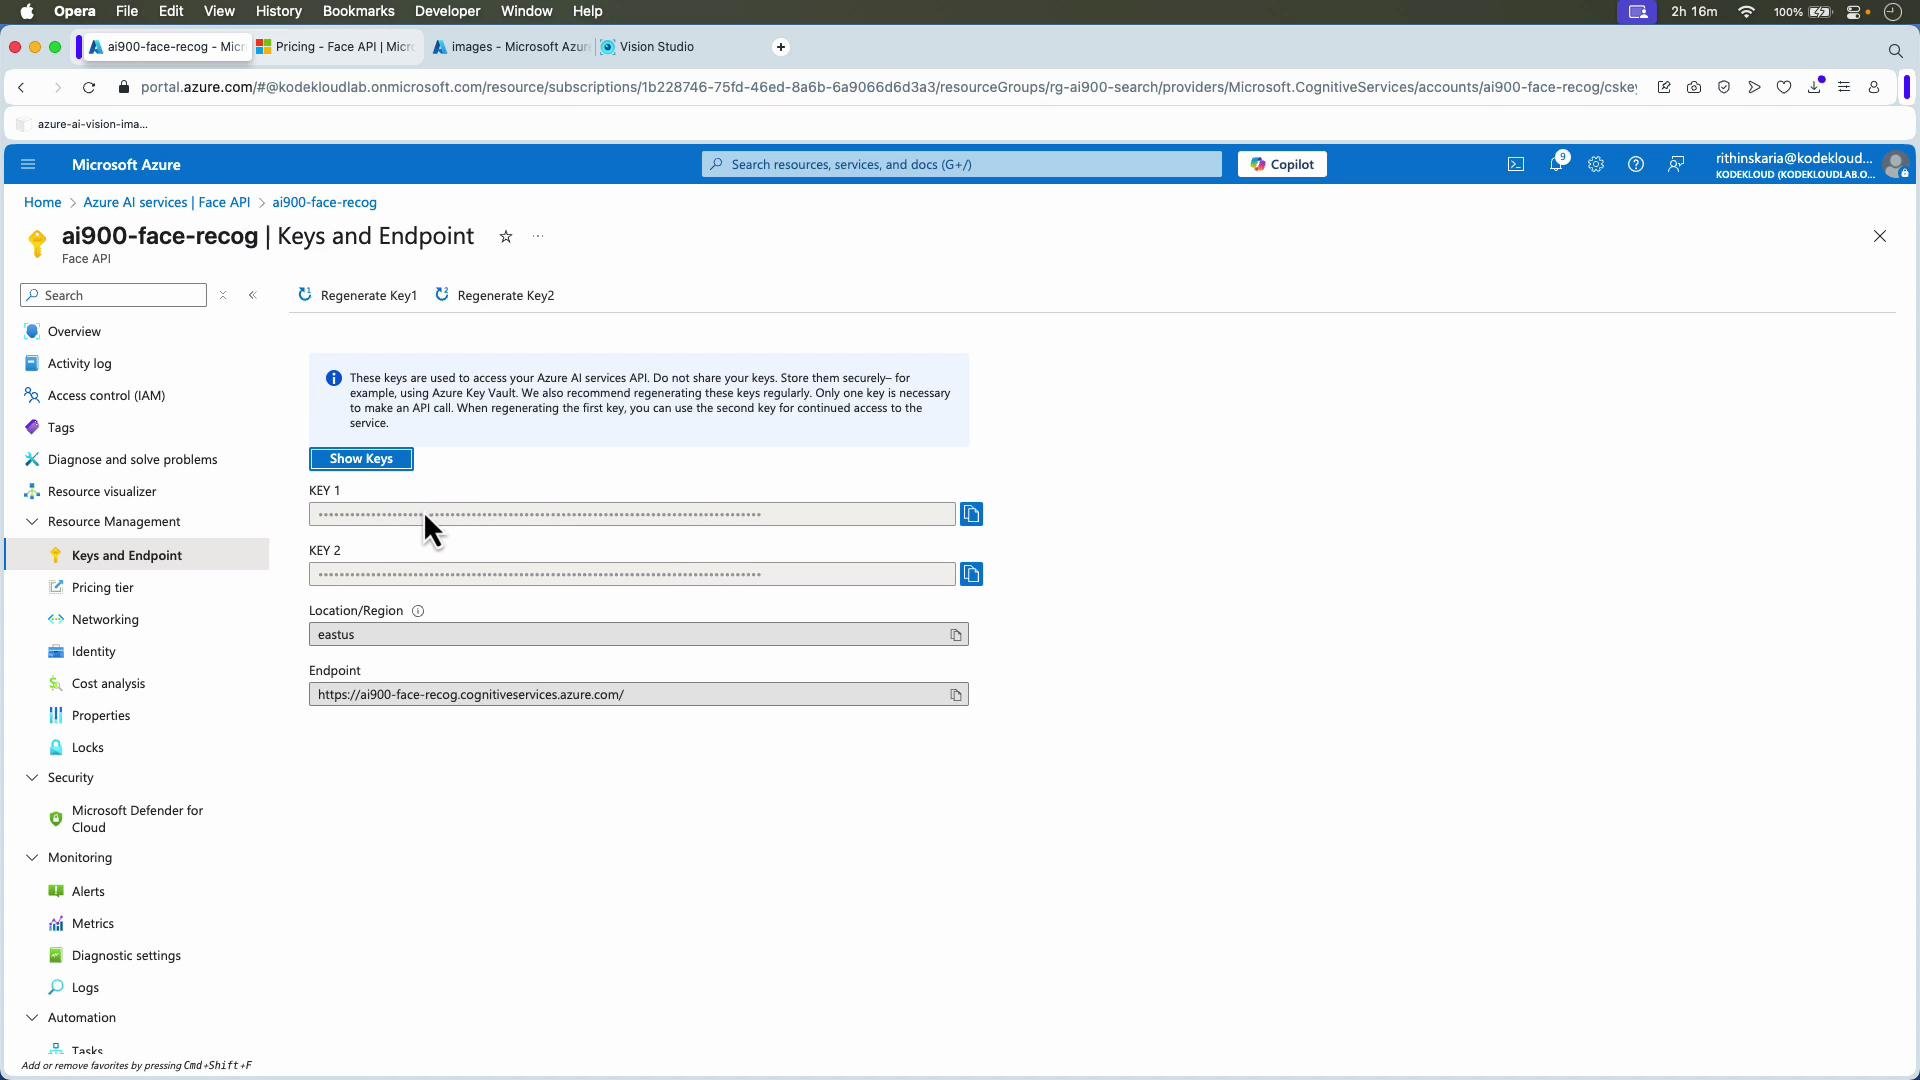Collapse the sidebar with double chevron
The height and width of the screenshot is (1080, 1920).
[x=253, y=295]
